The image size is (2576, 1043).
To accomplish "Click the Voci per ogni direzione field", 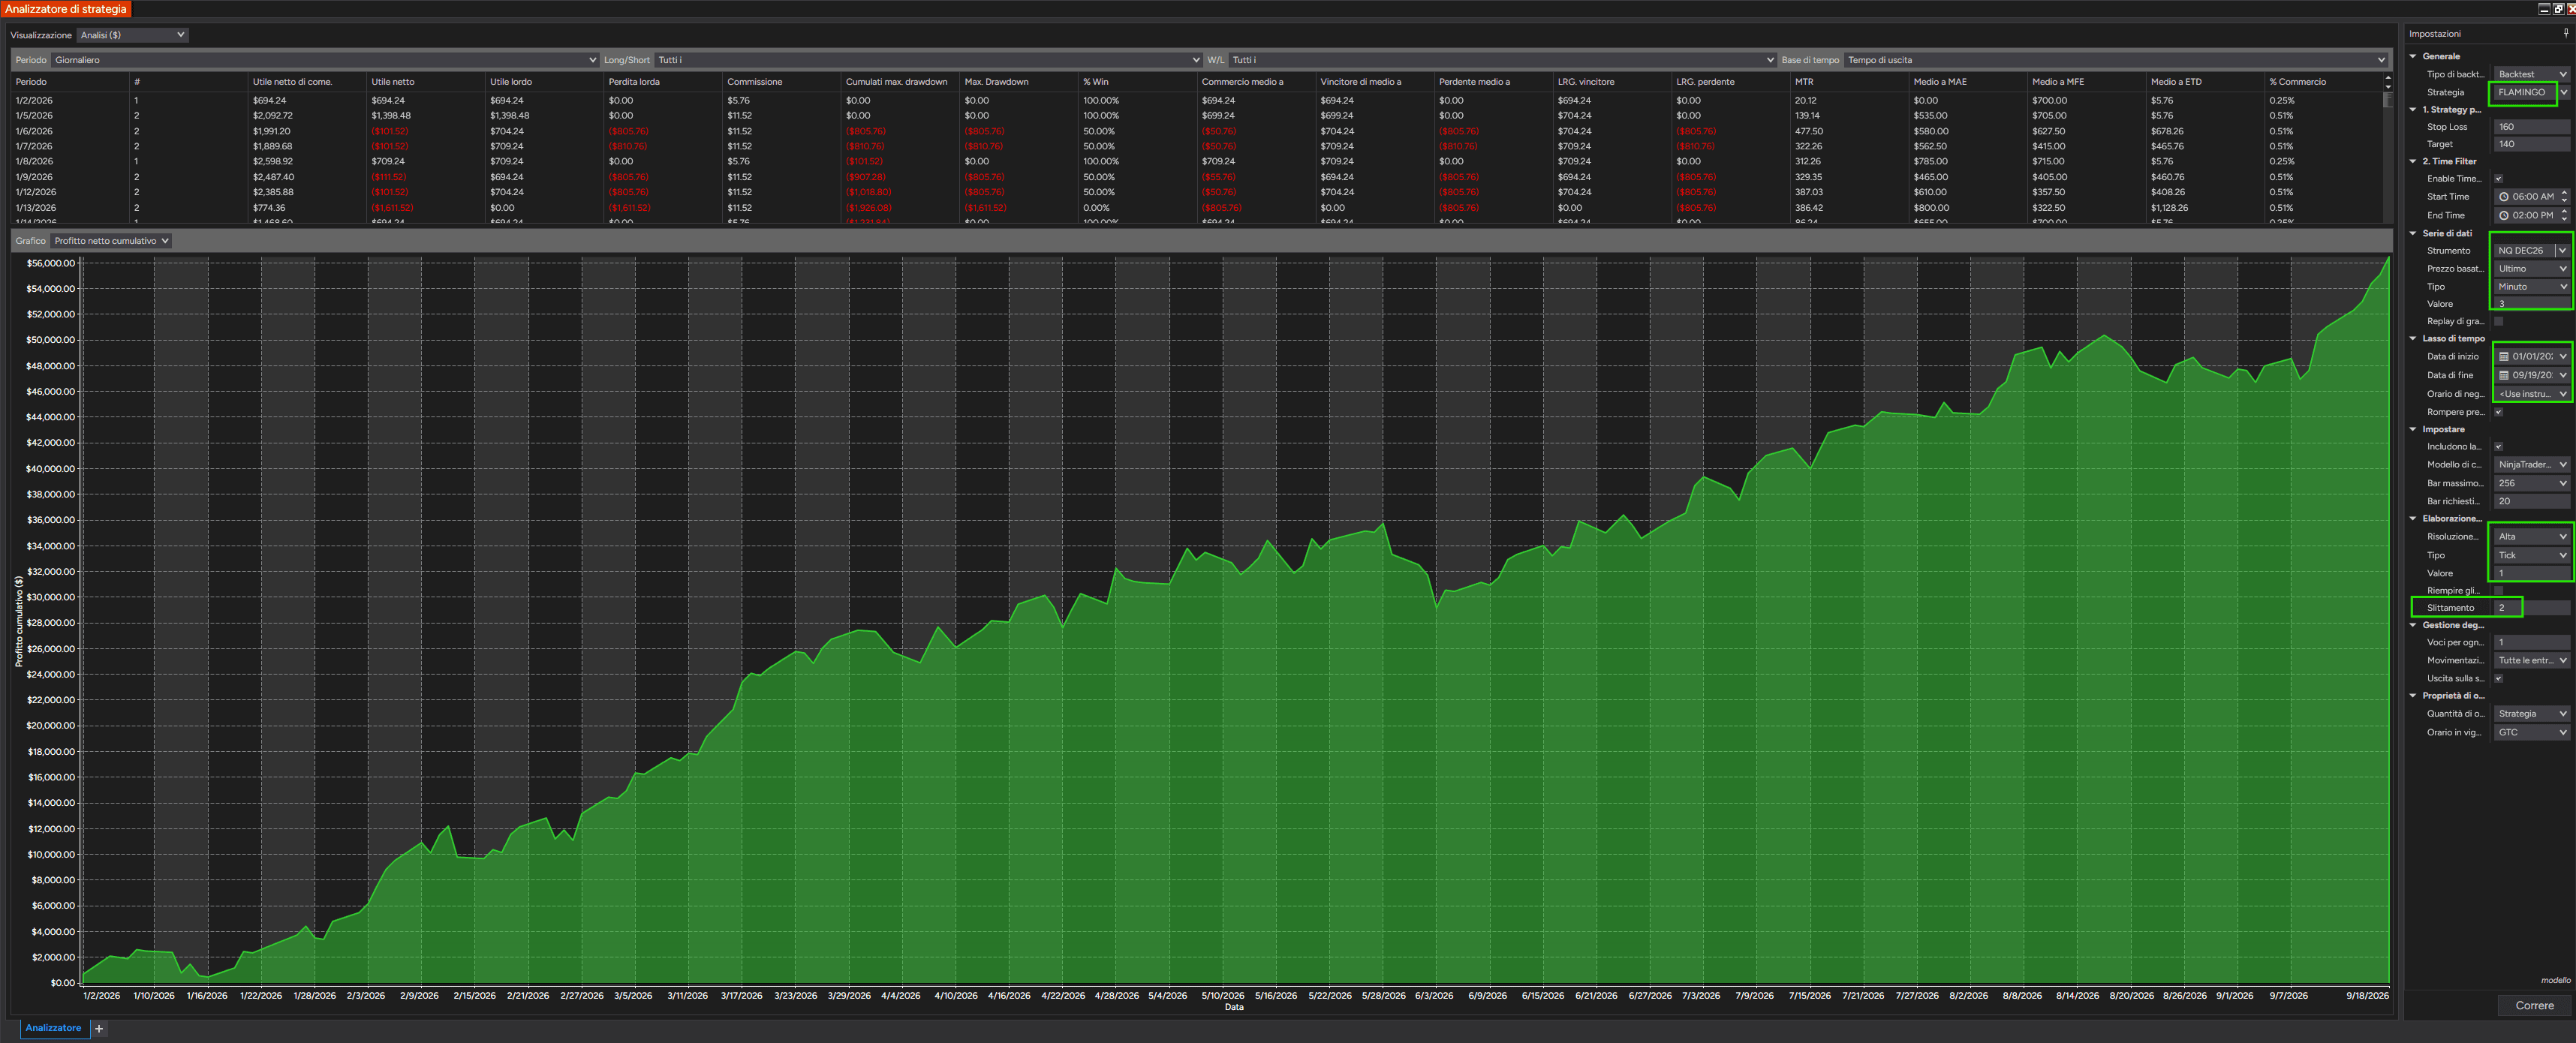I will coord(2531,643).
